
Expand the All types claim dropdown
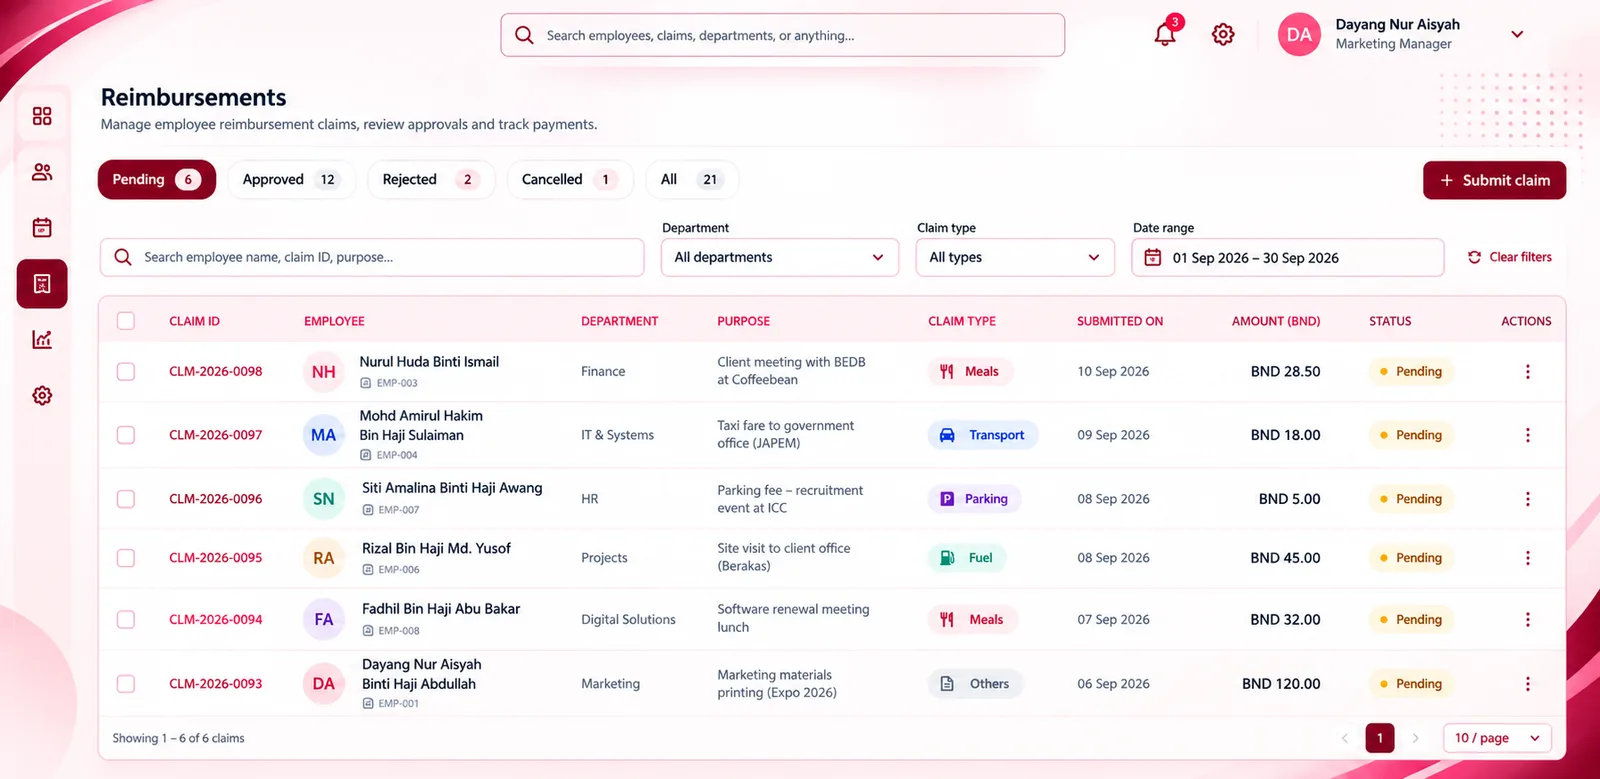[1015, 258]
